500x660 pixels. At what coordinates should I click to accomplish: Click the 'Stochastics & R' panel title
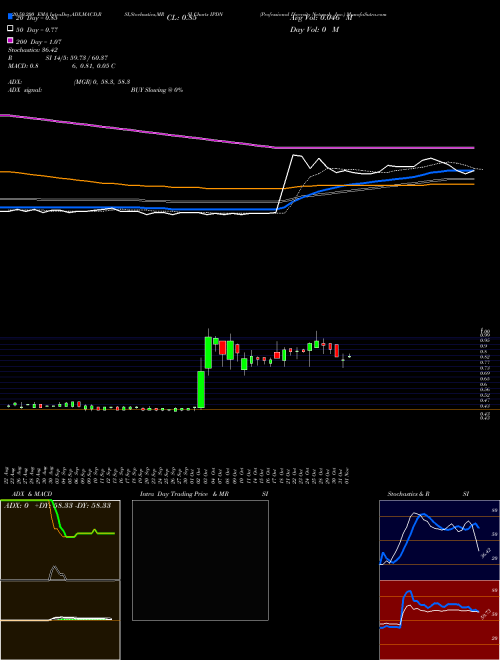pyautogui.click(x=408, y=494)
